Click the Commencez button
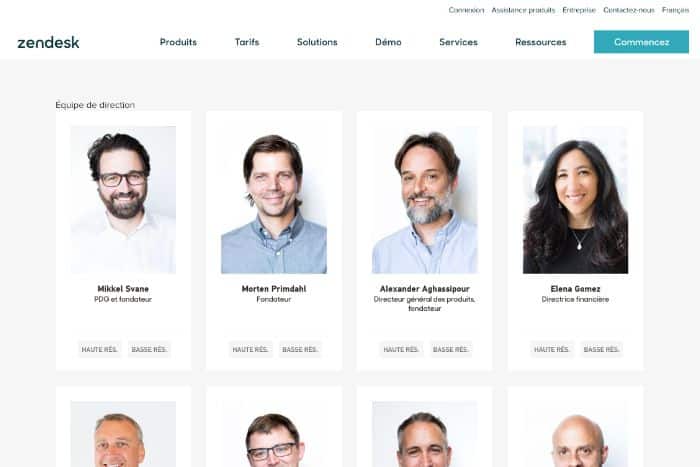Image resolution: width=700 pixels, height=467 pixels. 641,42
